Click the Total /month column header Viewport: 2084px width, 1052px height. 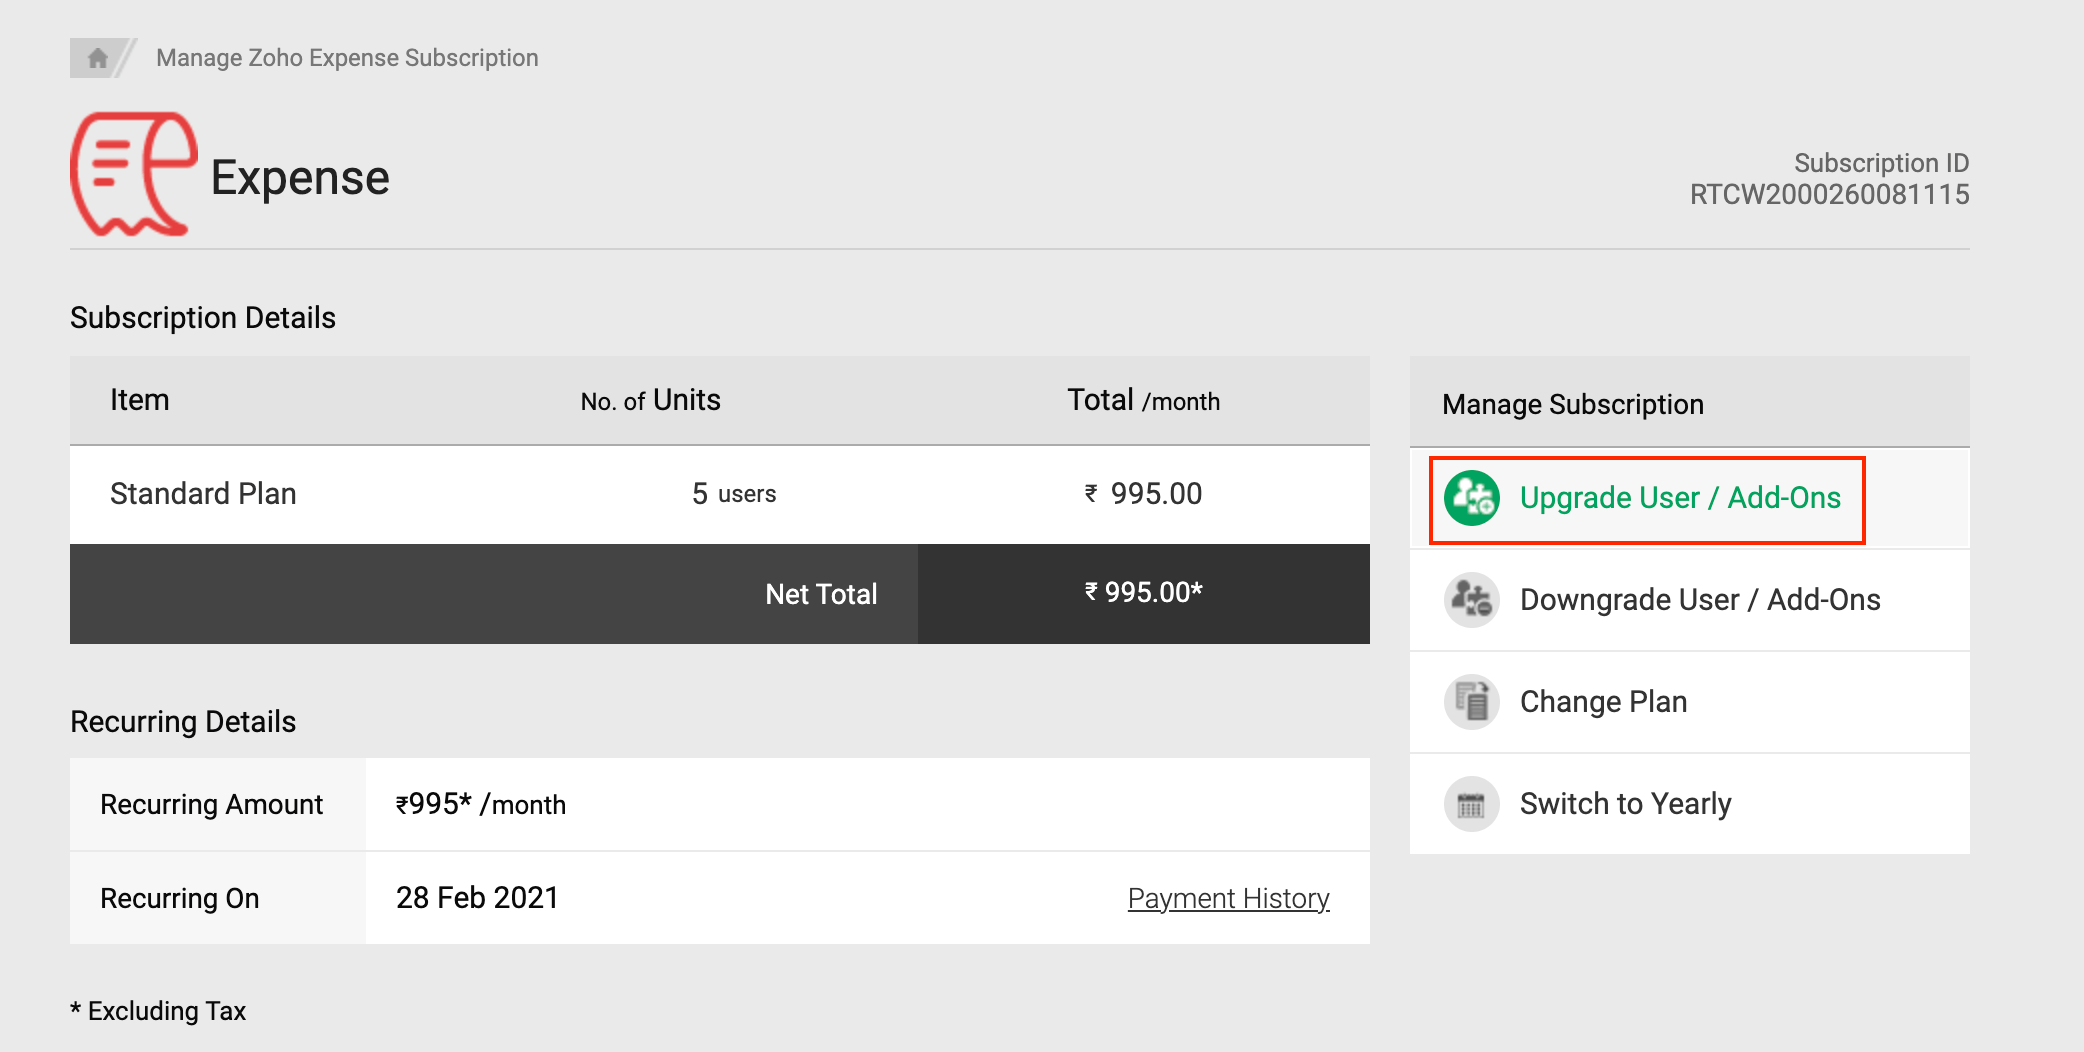point(1143,401)
